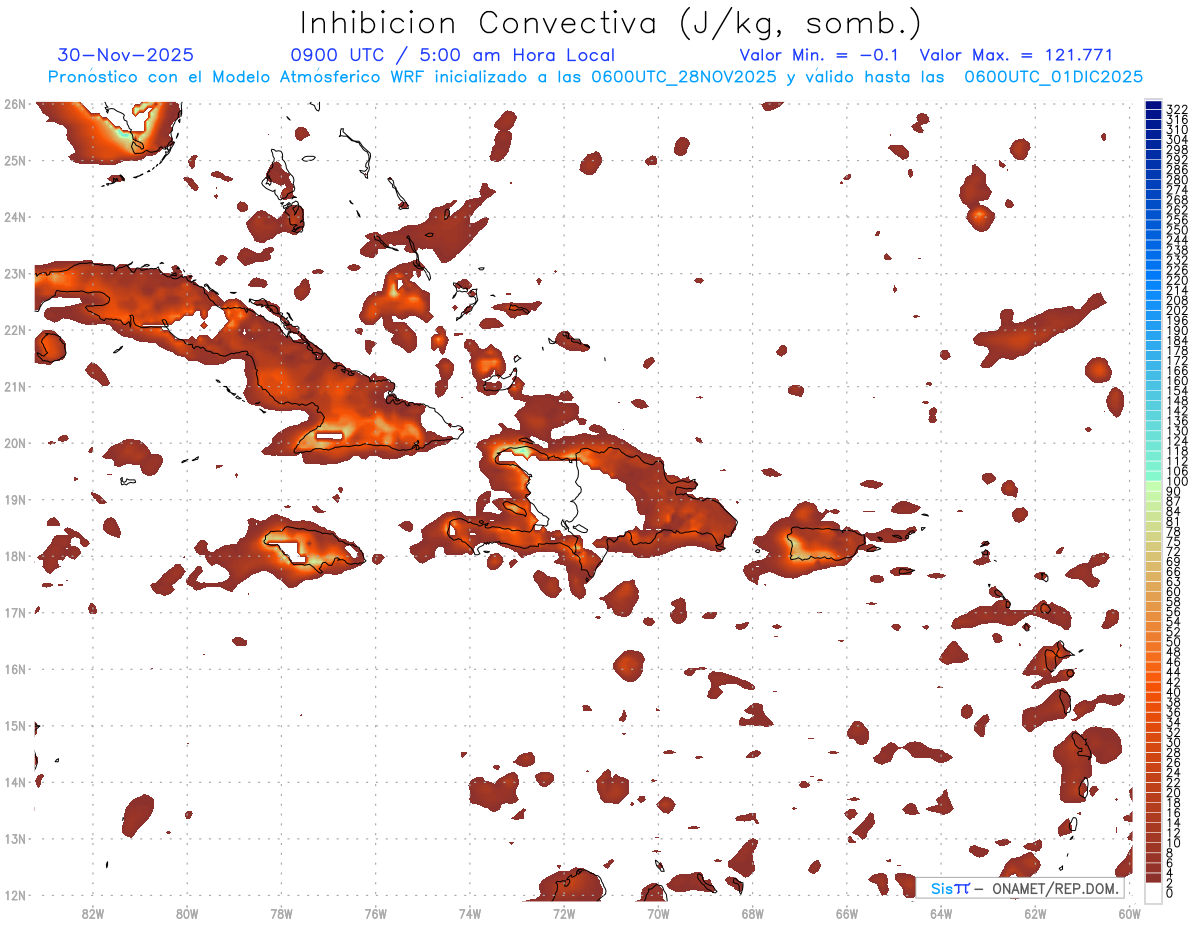Viewport: 1200px width, 927px height.
Task: Click the '13N' latitude label
Action: point(14,838)
